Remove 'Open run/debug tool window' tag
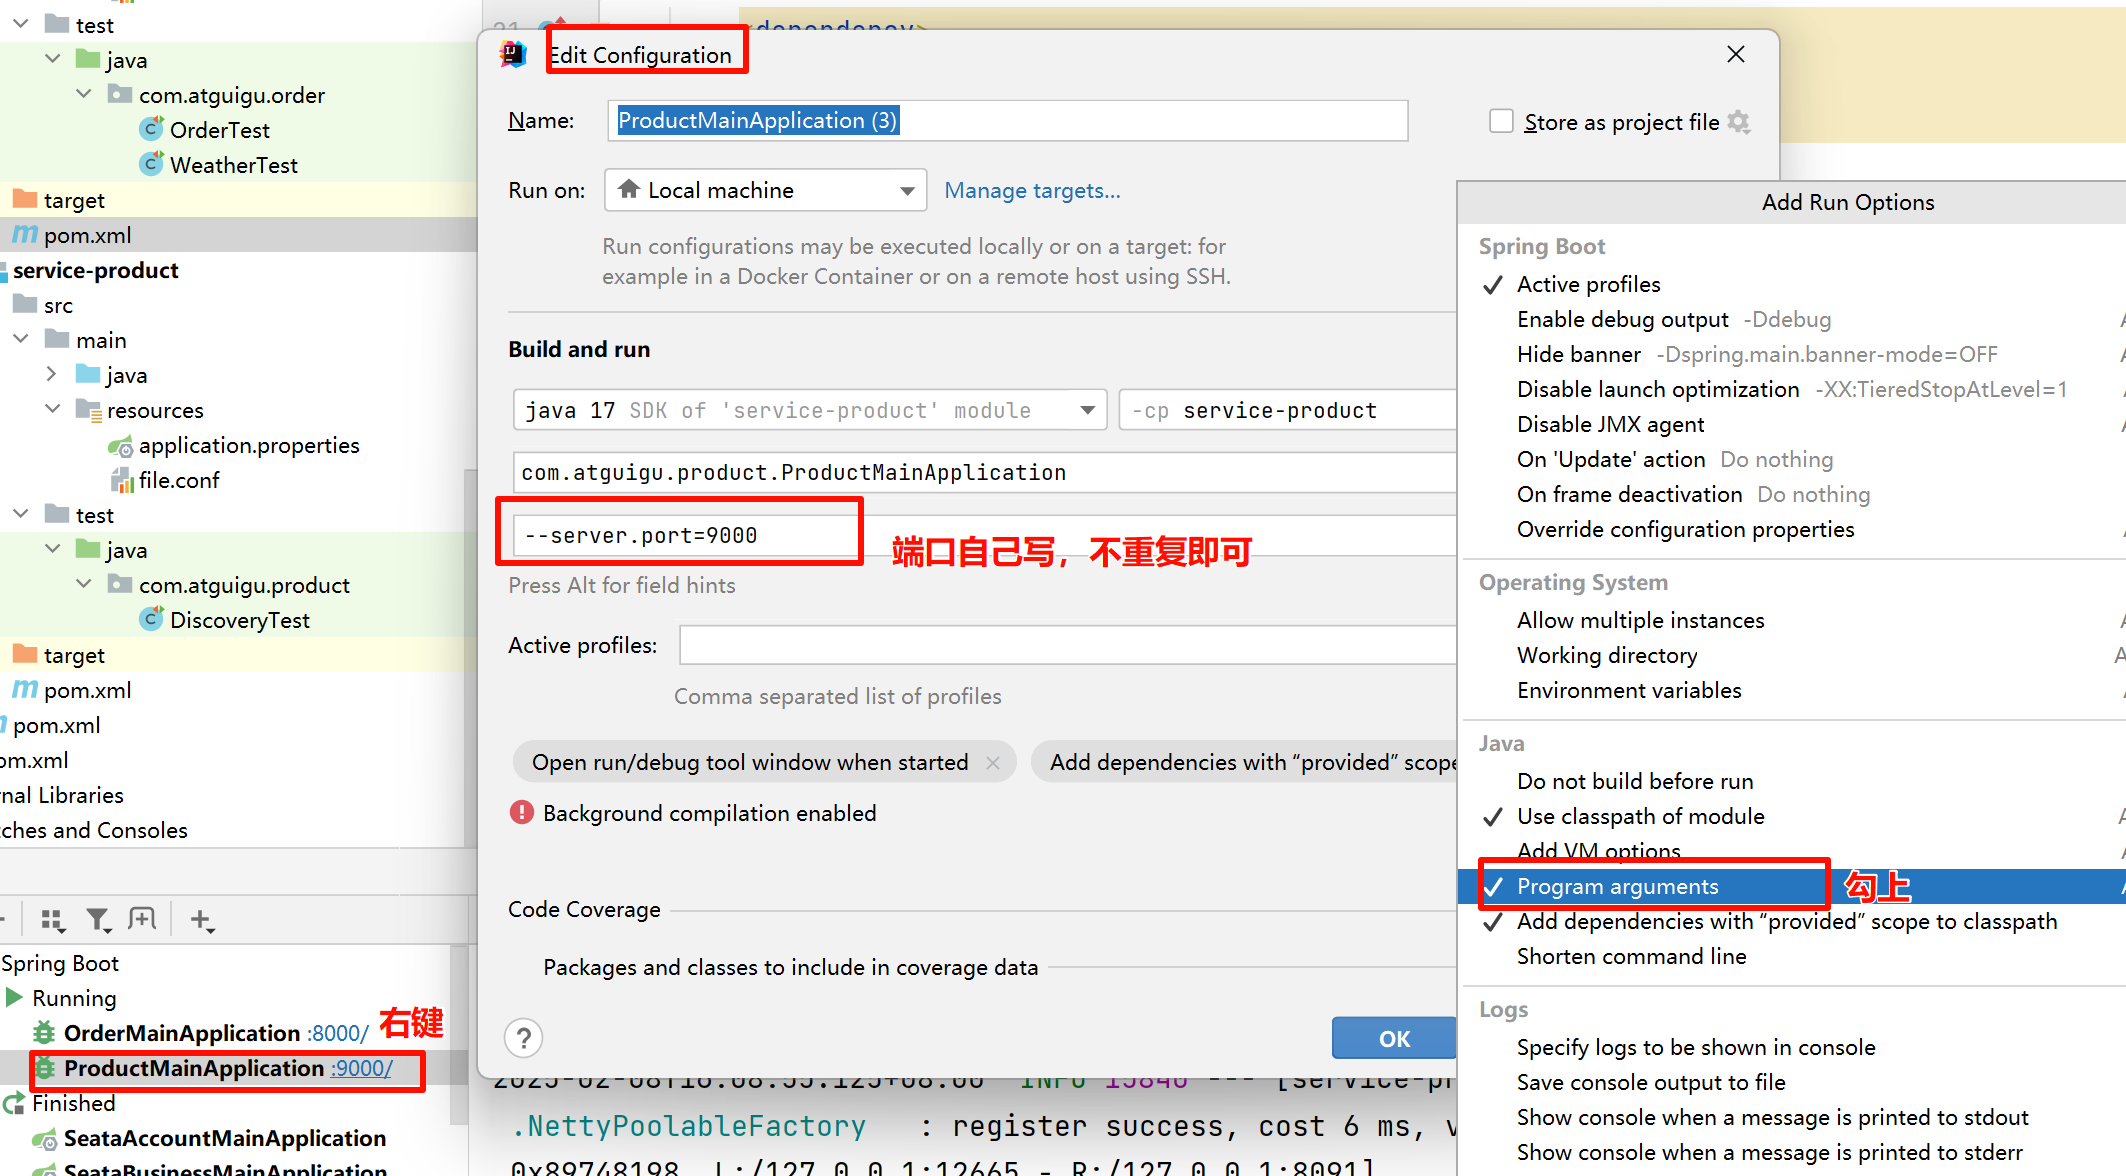2126x1176 pixels. (993, 763)
